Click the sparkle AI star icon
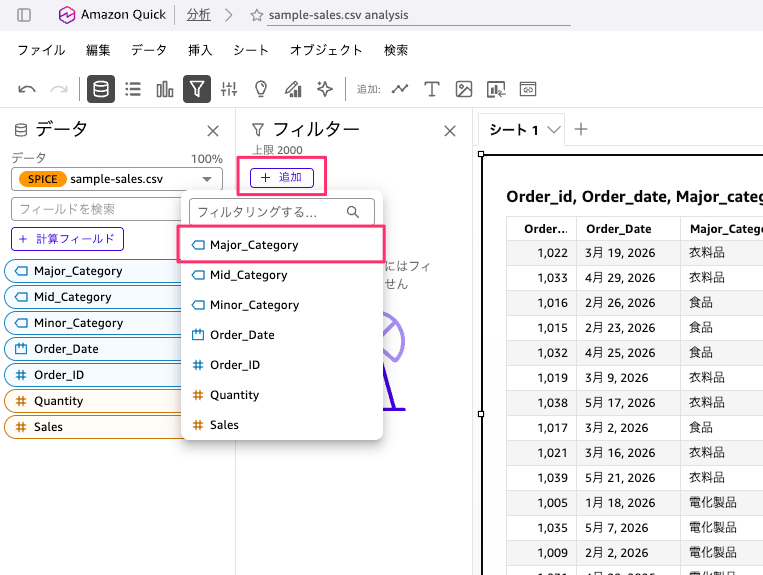The height and width of the screenshot is (575, 763). tap(325, 89)
